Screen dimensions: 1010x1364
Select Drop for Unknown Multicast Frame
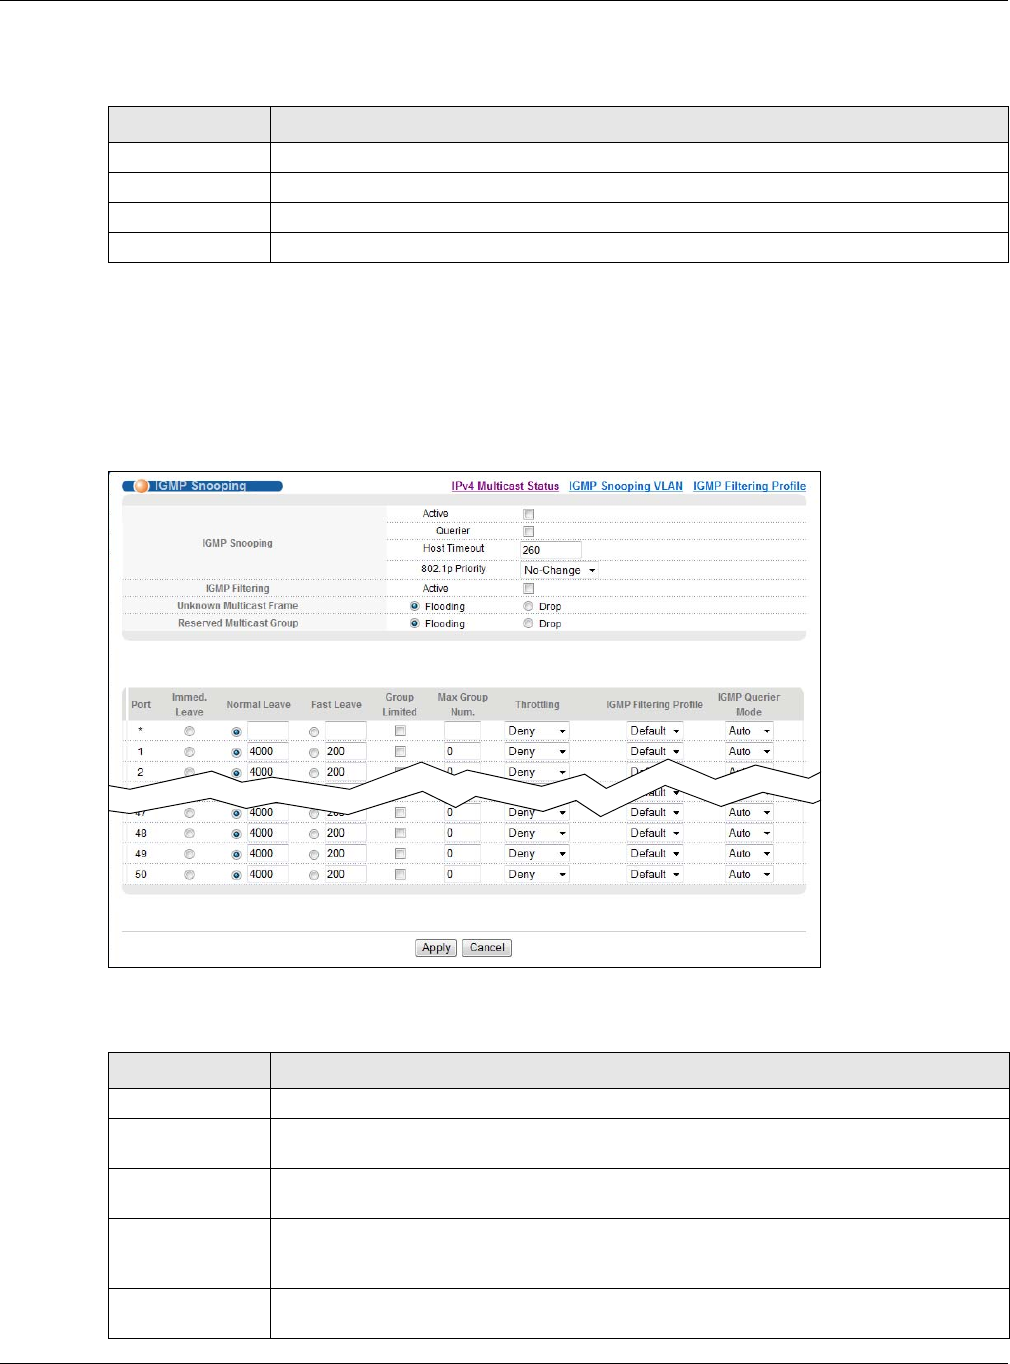click(529, 606)
